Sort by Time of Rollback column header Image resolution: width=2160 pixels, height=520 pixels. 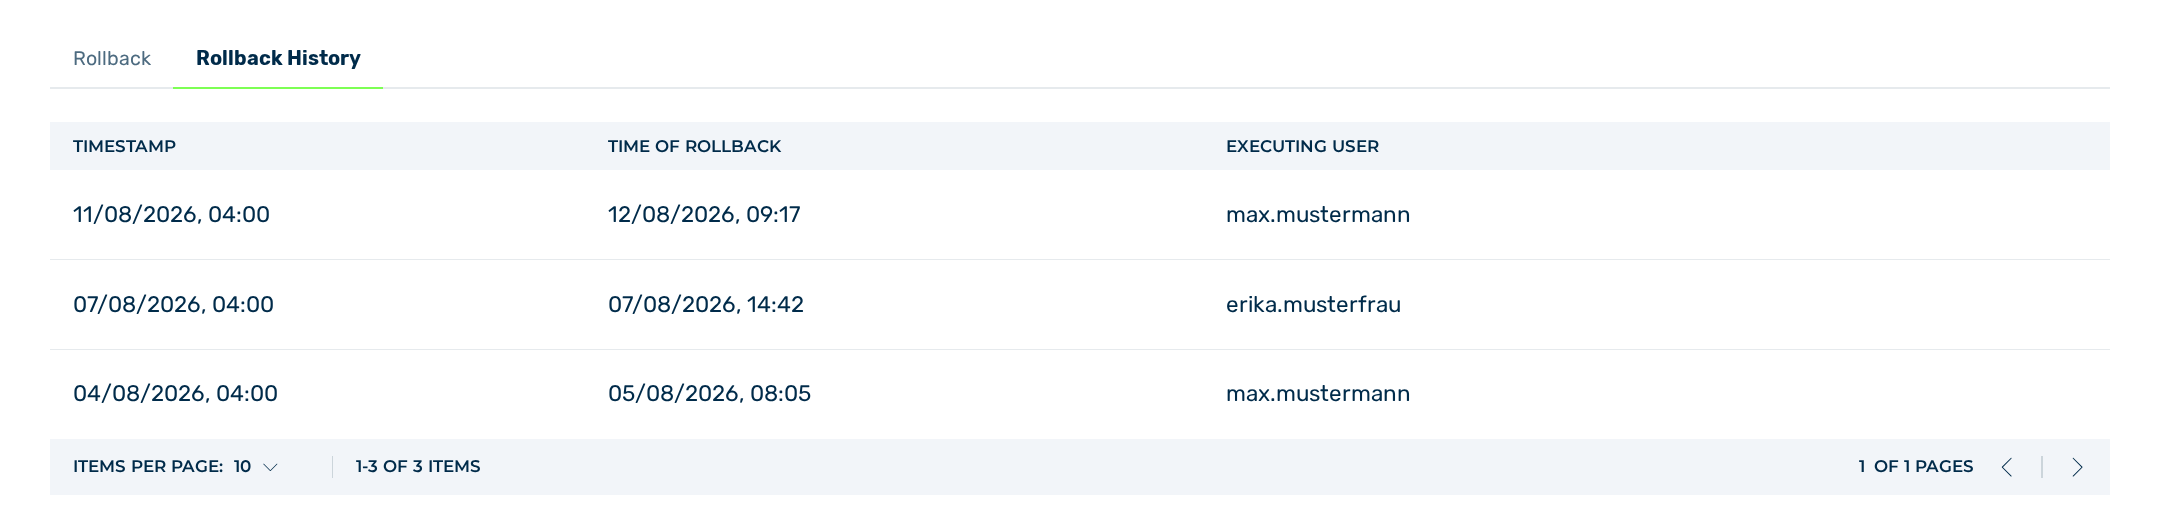694,146
